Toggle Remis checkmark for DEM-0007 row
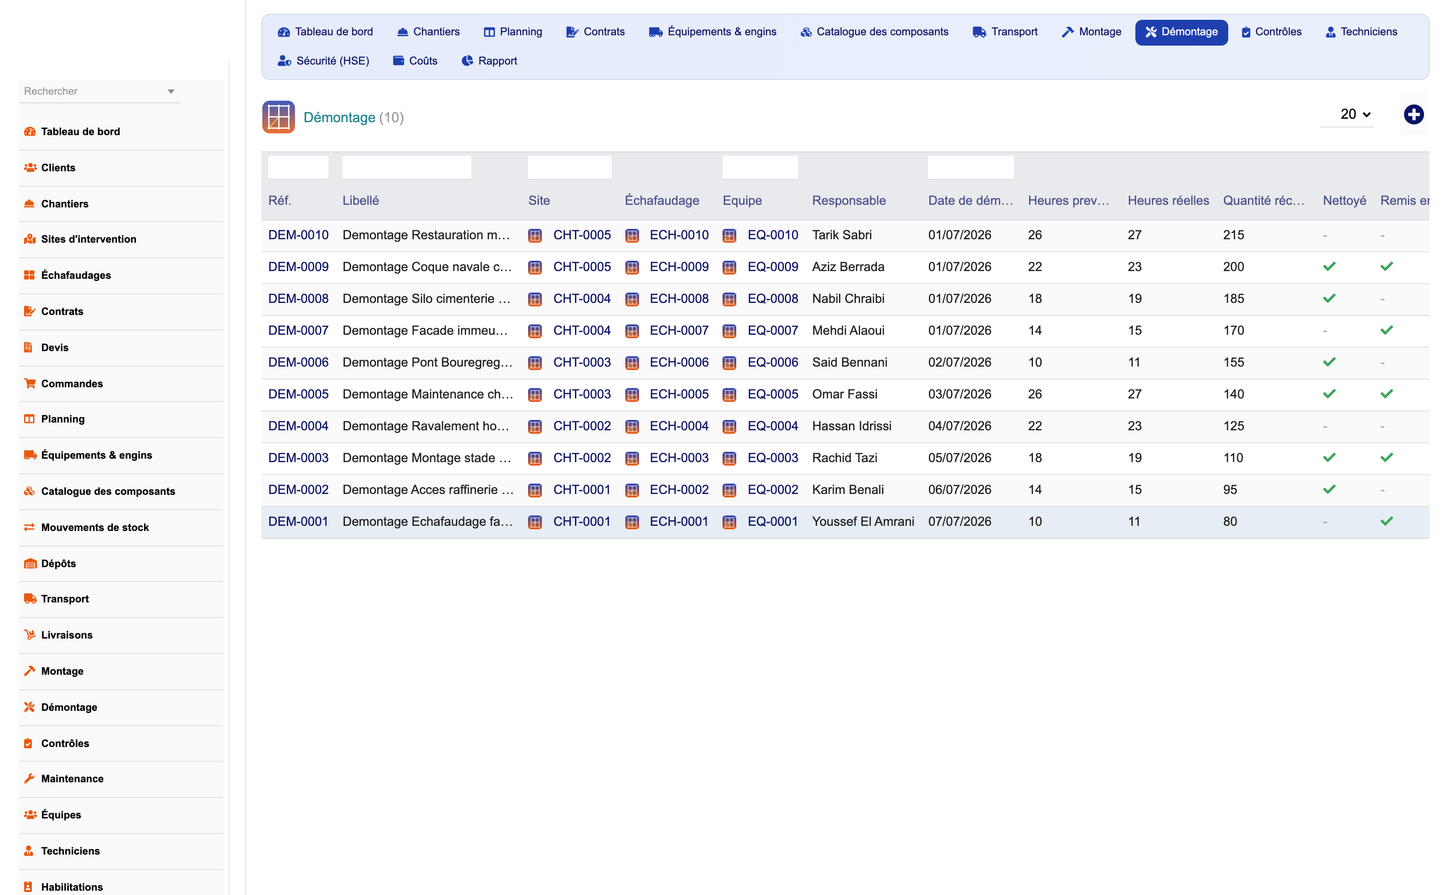Image resolution: width=1445 pixels, height=895 pixels. (x=1386, y=330)
